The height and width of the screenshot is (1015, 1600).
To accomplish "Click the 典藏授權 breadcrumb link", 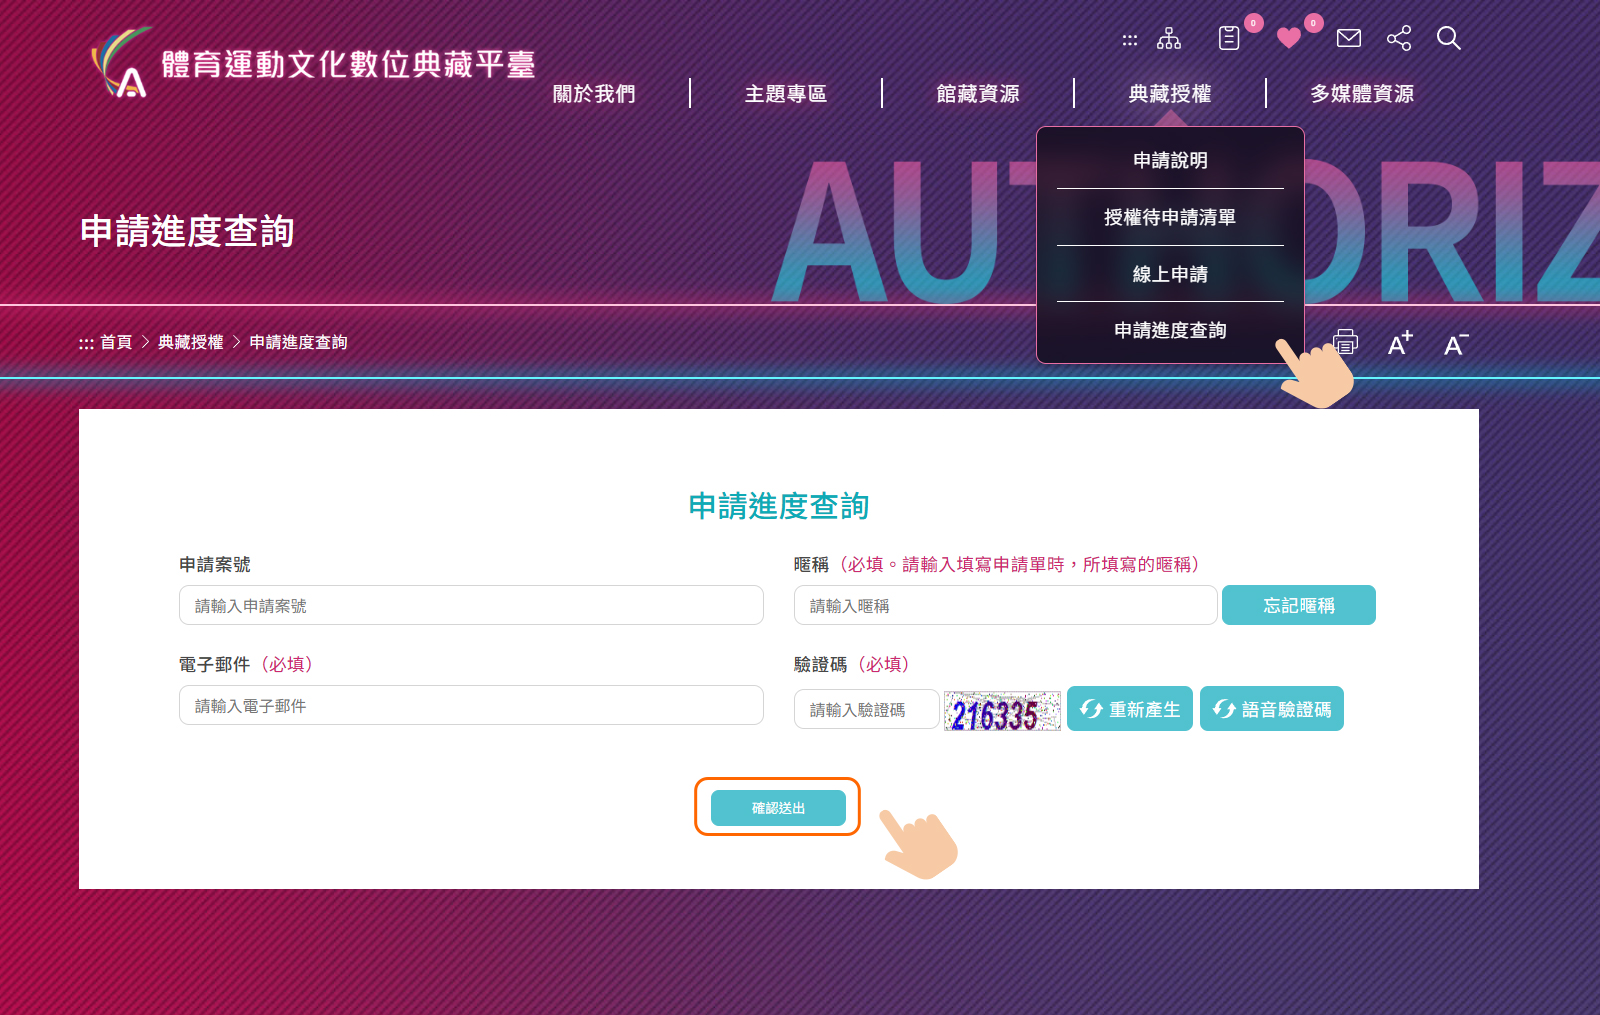I will point(190,342).
